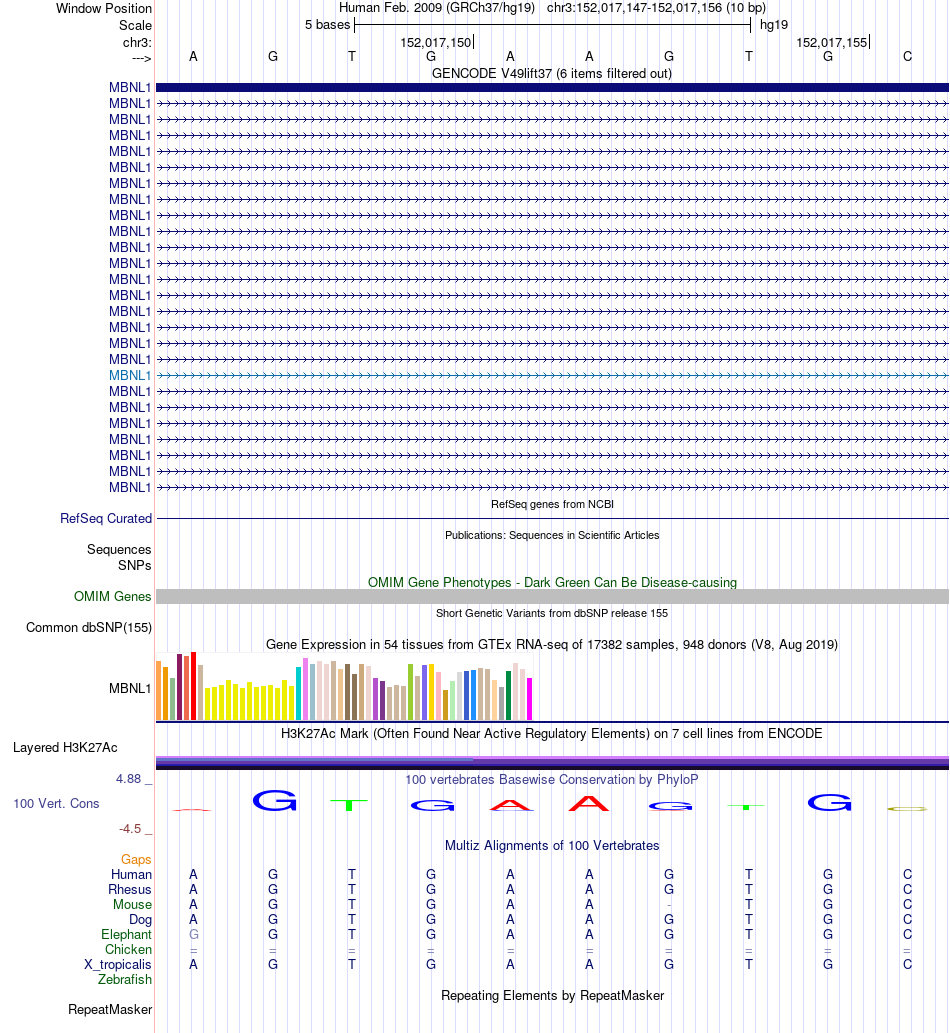Click the MBNL1 GTEx expression bar chart
This screenshot has height=1033, width=950.
click(x=344, y=686)
